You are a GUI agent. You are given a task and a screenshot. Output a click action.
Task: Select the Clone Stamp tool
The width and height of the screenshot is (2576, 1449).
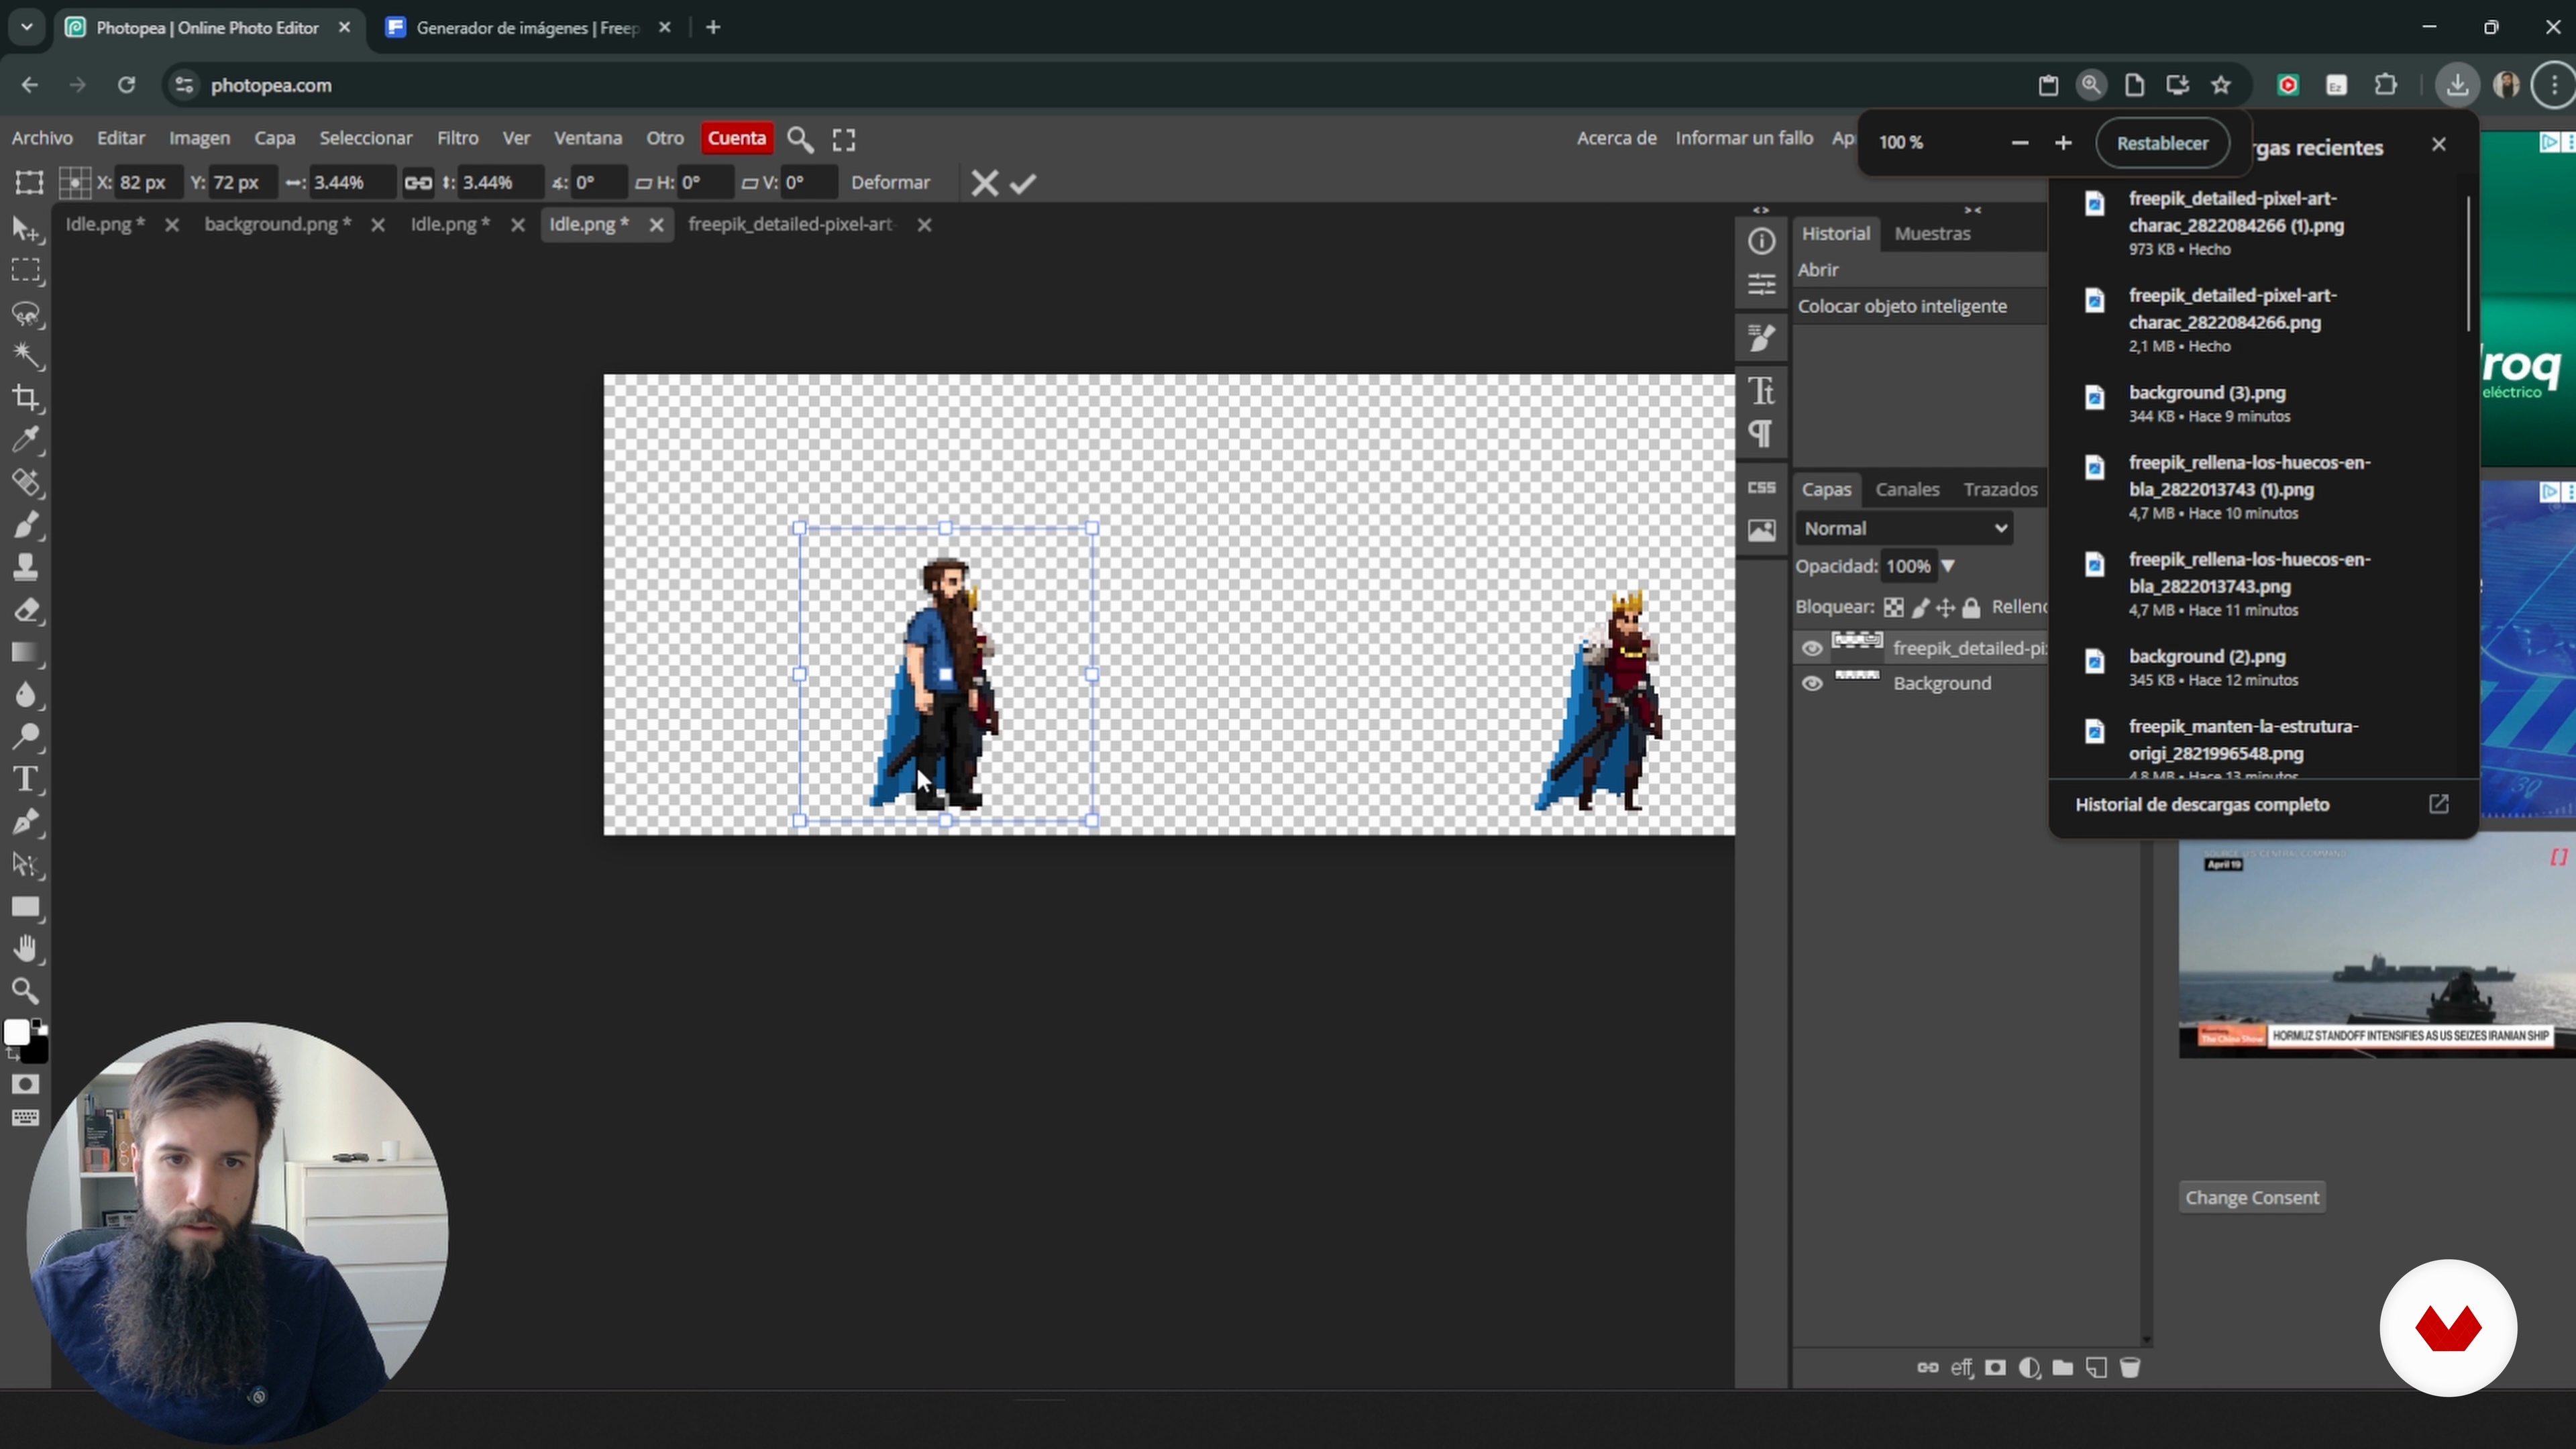pos(26,567)
